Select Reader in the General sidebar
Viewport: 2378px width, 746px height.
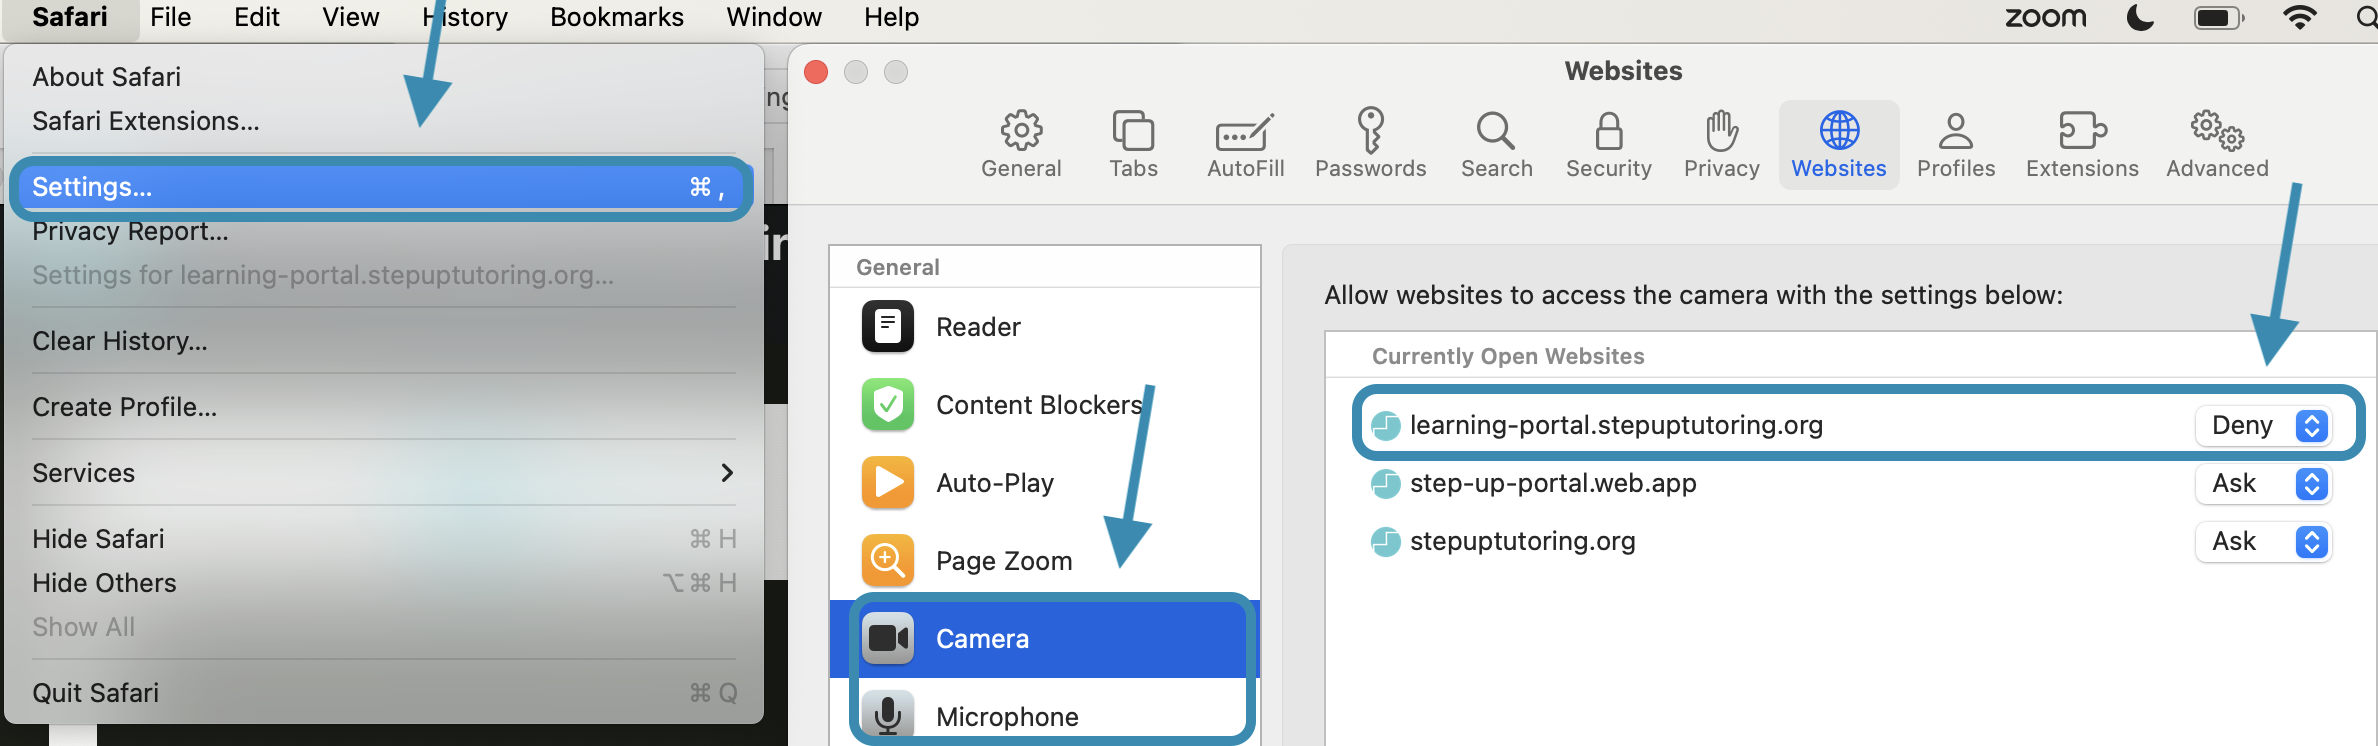[x=1045, y=327]
